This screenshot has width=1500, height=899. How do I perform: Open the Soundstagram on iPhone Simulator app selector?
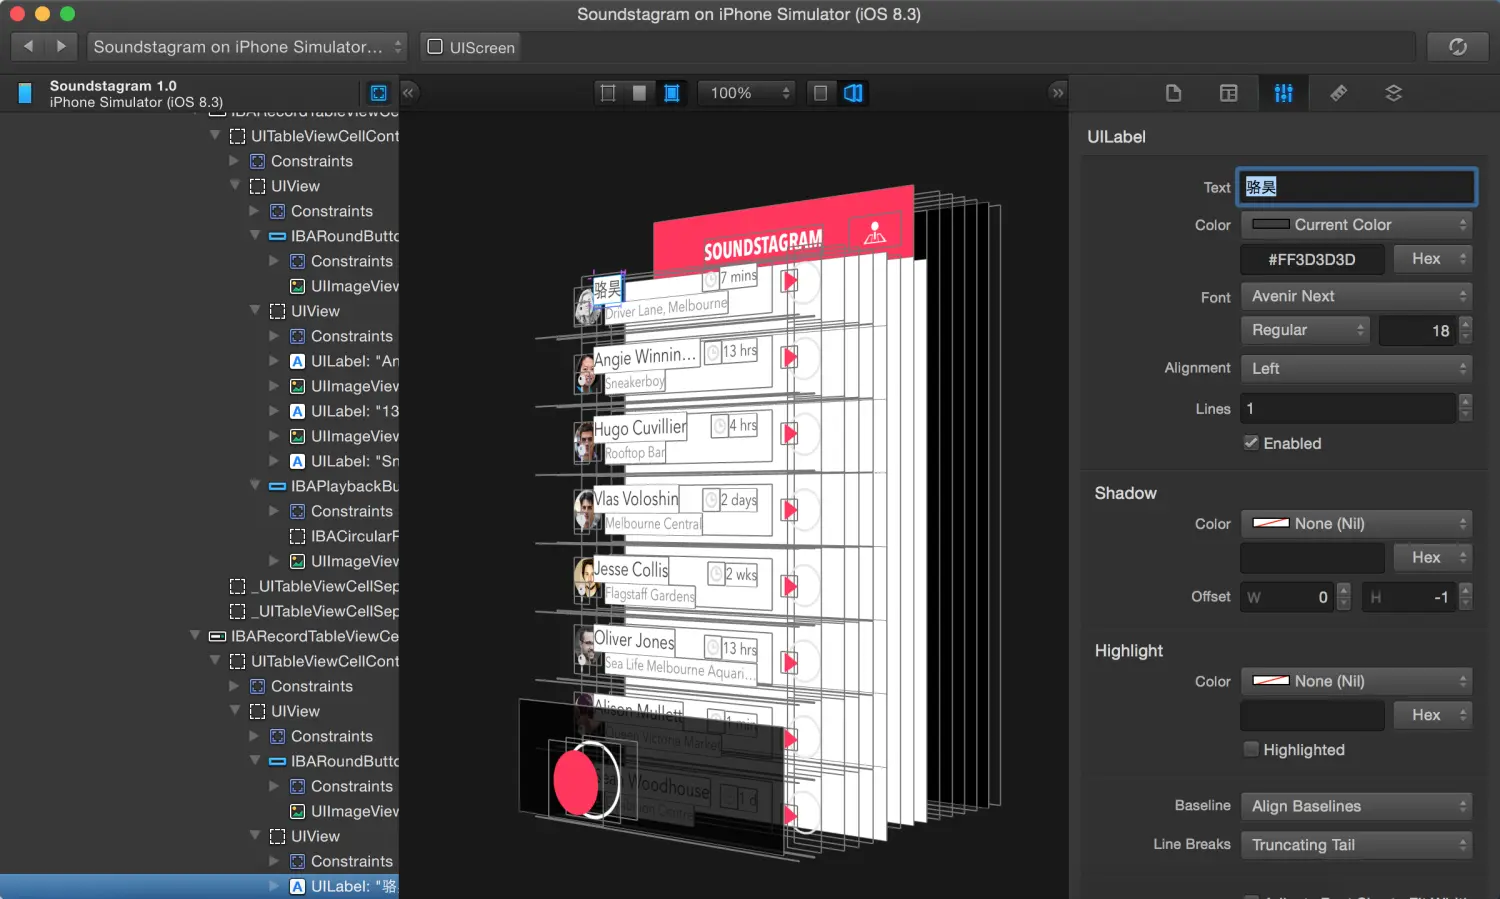pyautogui.click(x=246, y=46)
